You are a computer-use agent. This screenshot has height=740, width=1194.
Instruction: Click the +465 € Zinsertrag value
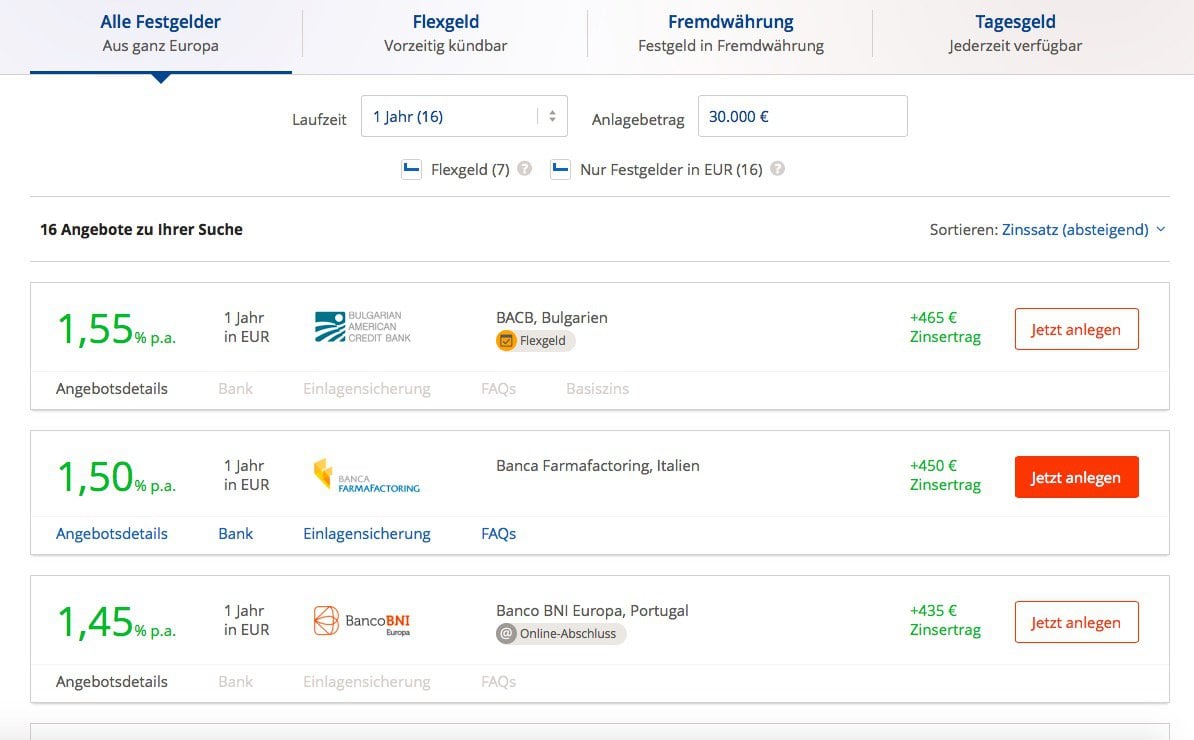point(945,327)
